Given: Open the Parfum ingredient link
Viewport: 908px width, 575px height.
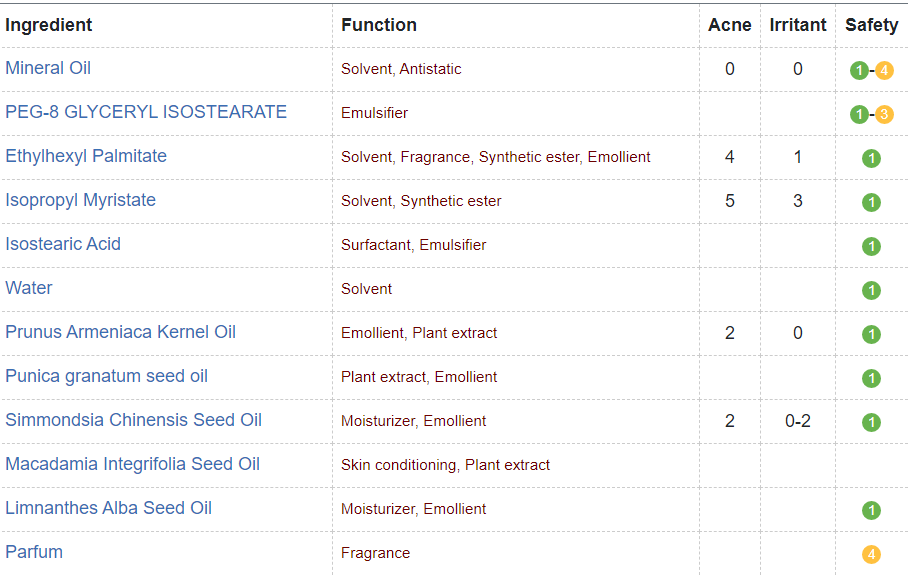Looking at the screenshot, I should point(34,552).
